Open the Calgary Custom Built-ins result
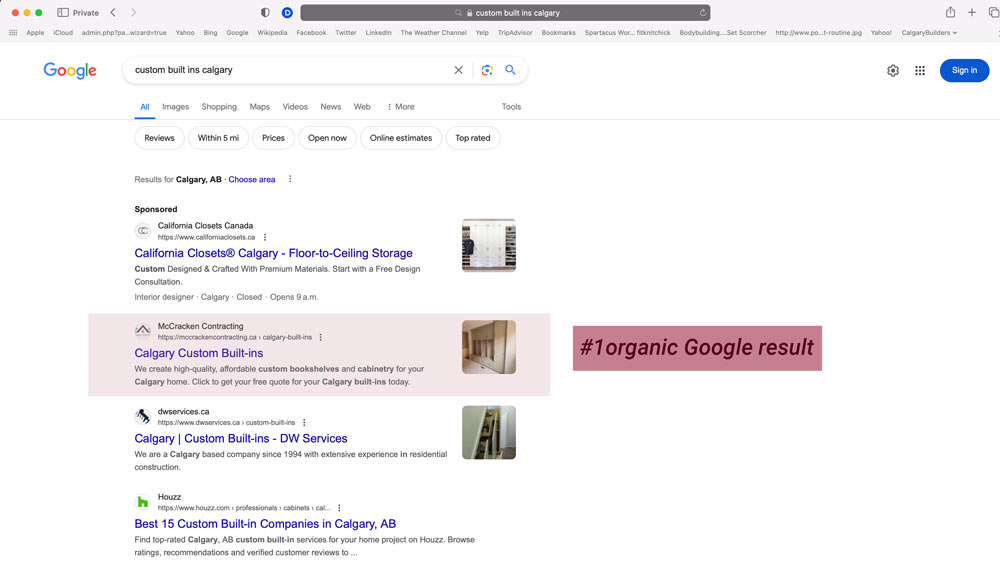 point(199,353)
